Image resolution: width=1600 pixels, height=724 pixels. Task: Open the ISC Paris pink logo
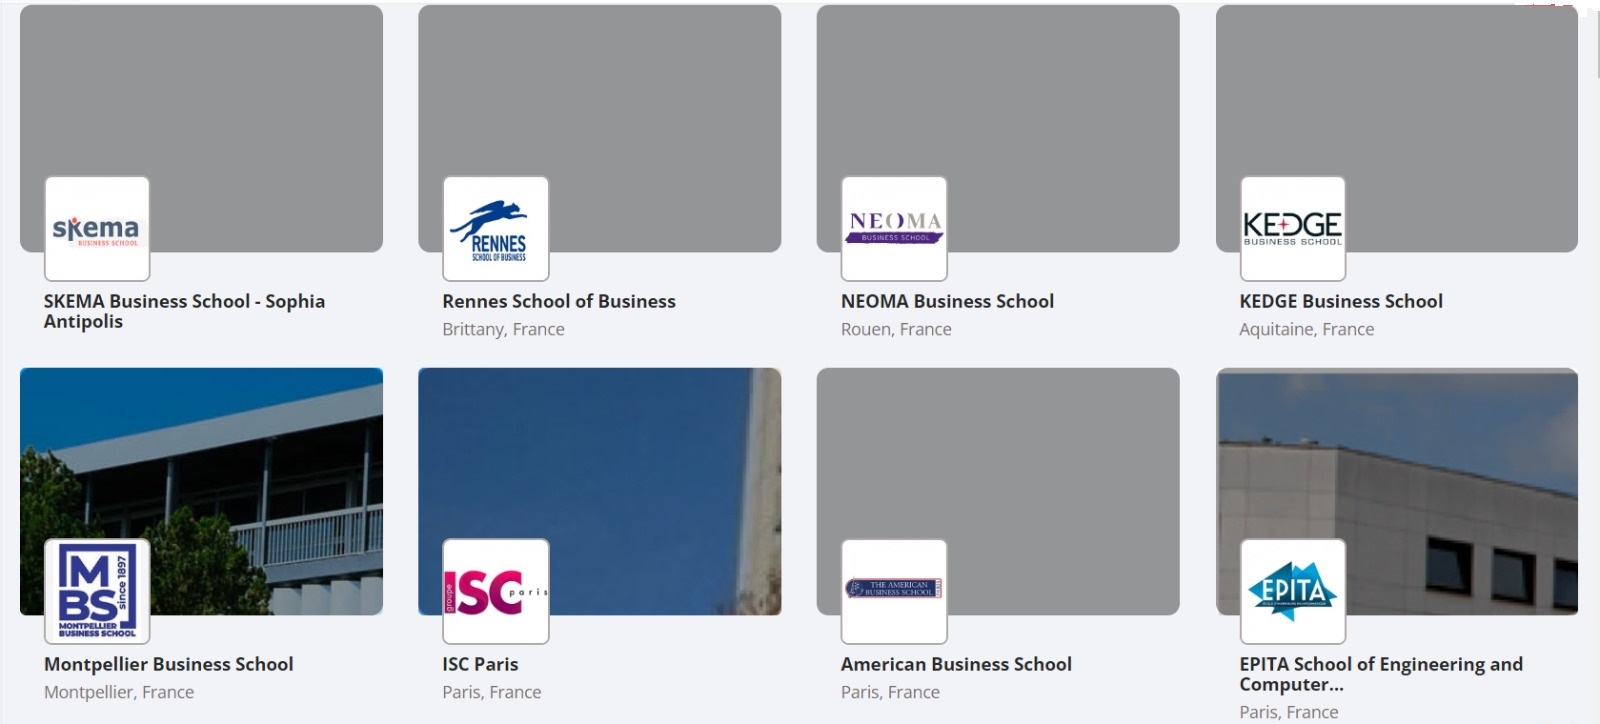pos(496,591)
